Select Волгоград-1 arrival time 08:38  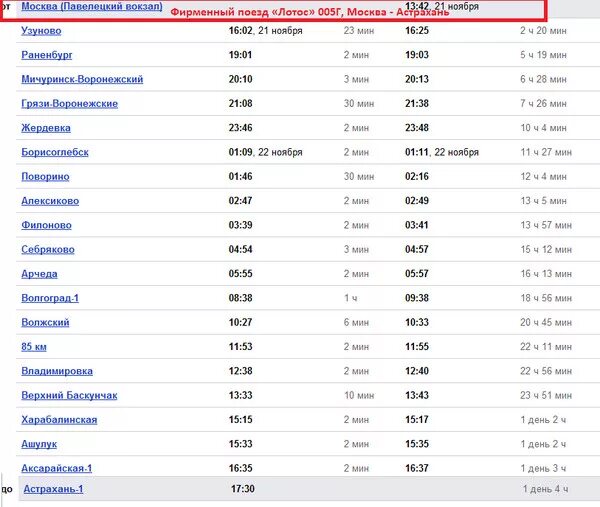[x=240, y=298]
